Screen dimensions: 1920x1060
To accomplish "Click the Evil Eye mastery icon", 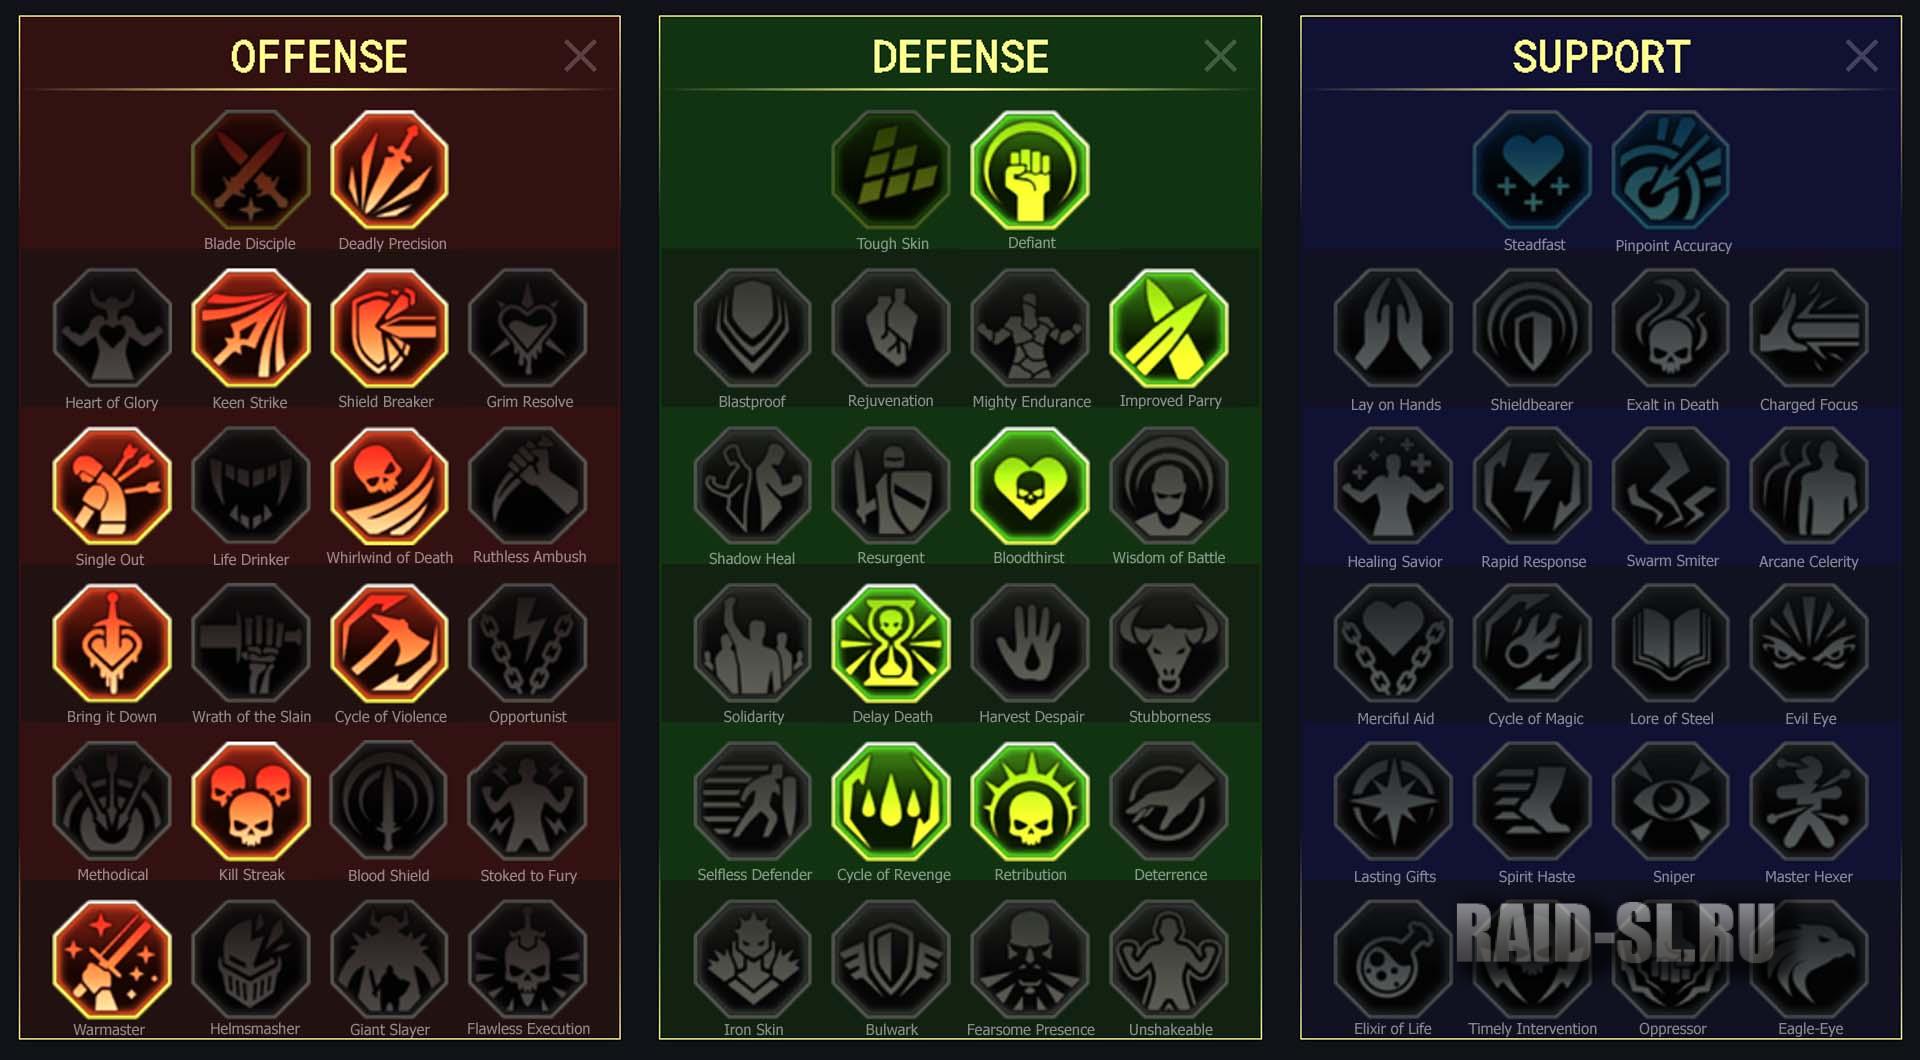I will point(1809,644).
